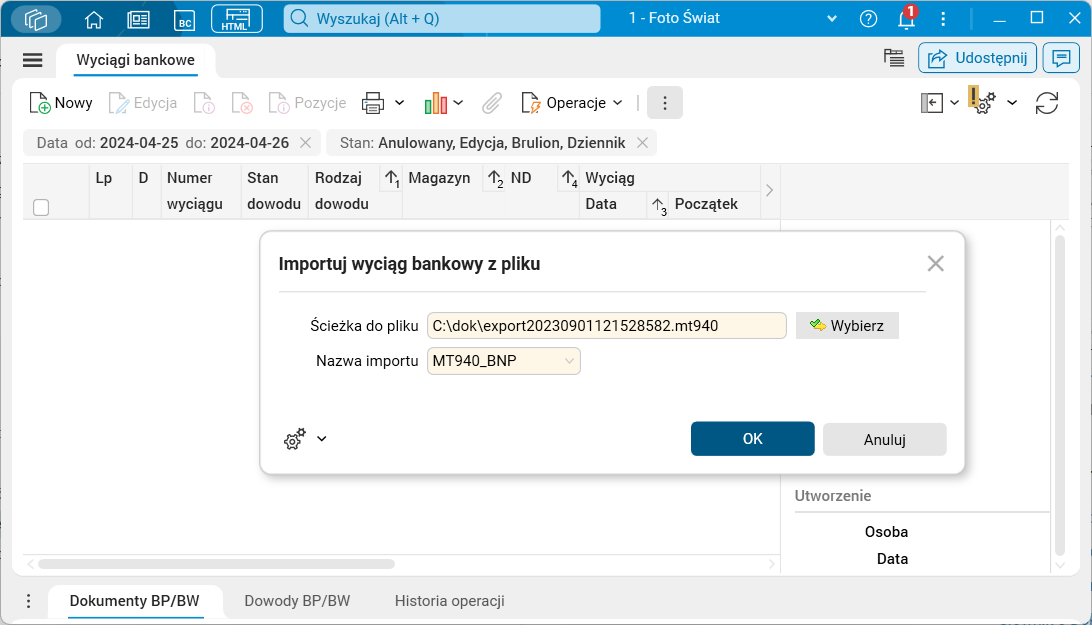
Task: Select the Dokumenty BP/BW tab
Action: [134, 601]
